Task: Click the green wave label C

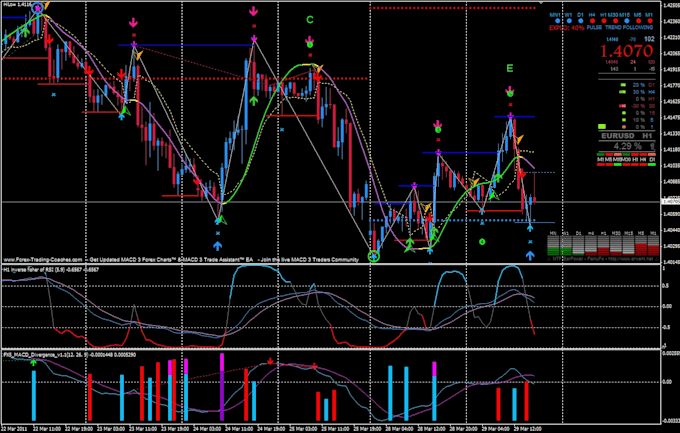Action: (310, 20)
